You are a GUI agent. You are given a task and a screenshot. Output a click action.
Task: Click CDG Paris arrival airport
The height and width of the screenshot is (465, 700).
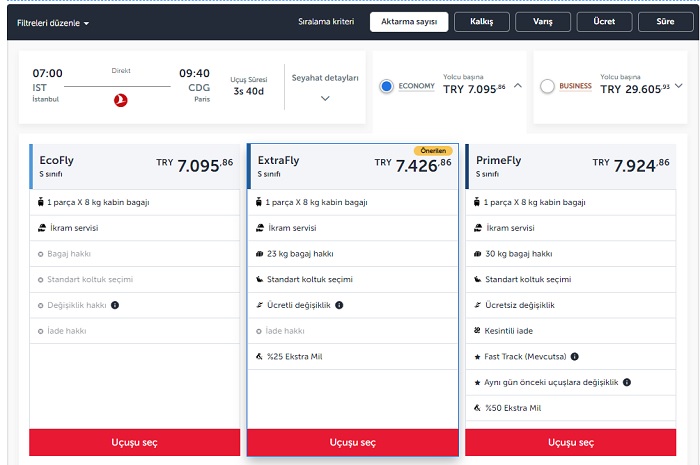coord(199,92)
